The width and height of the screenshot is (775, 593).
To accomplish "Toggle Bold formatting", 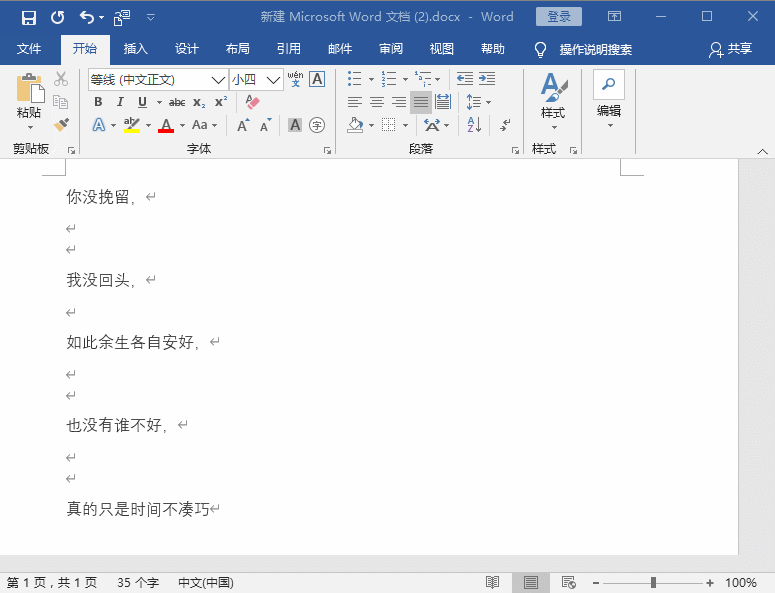I will [98, 102].
